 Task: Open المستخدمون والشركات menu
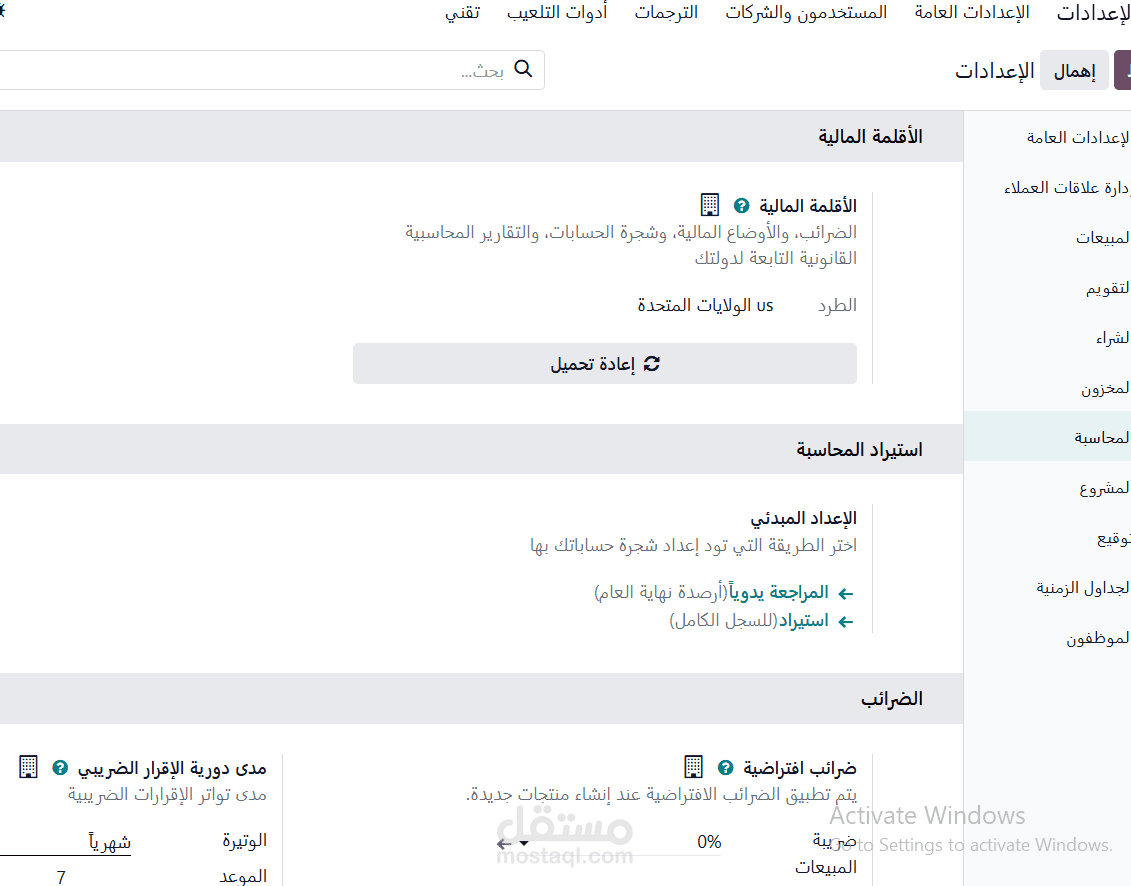point(806,12)
